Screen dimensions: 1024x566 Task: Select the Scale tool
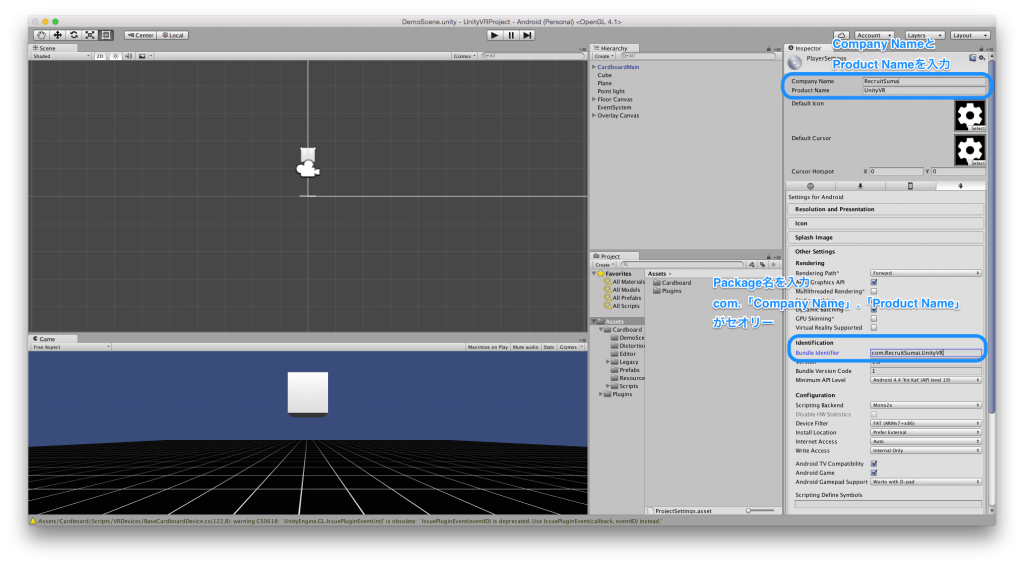[x=90, y=35]
